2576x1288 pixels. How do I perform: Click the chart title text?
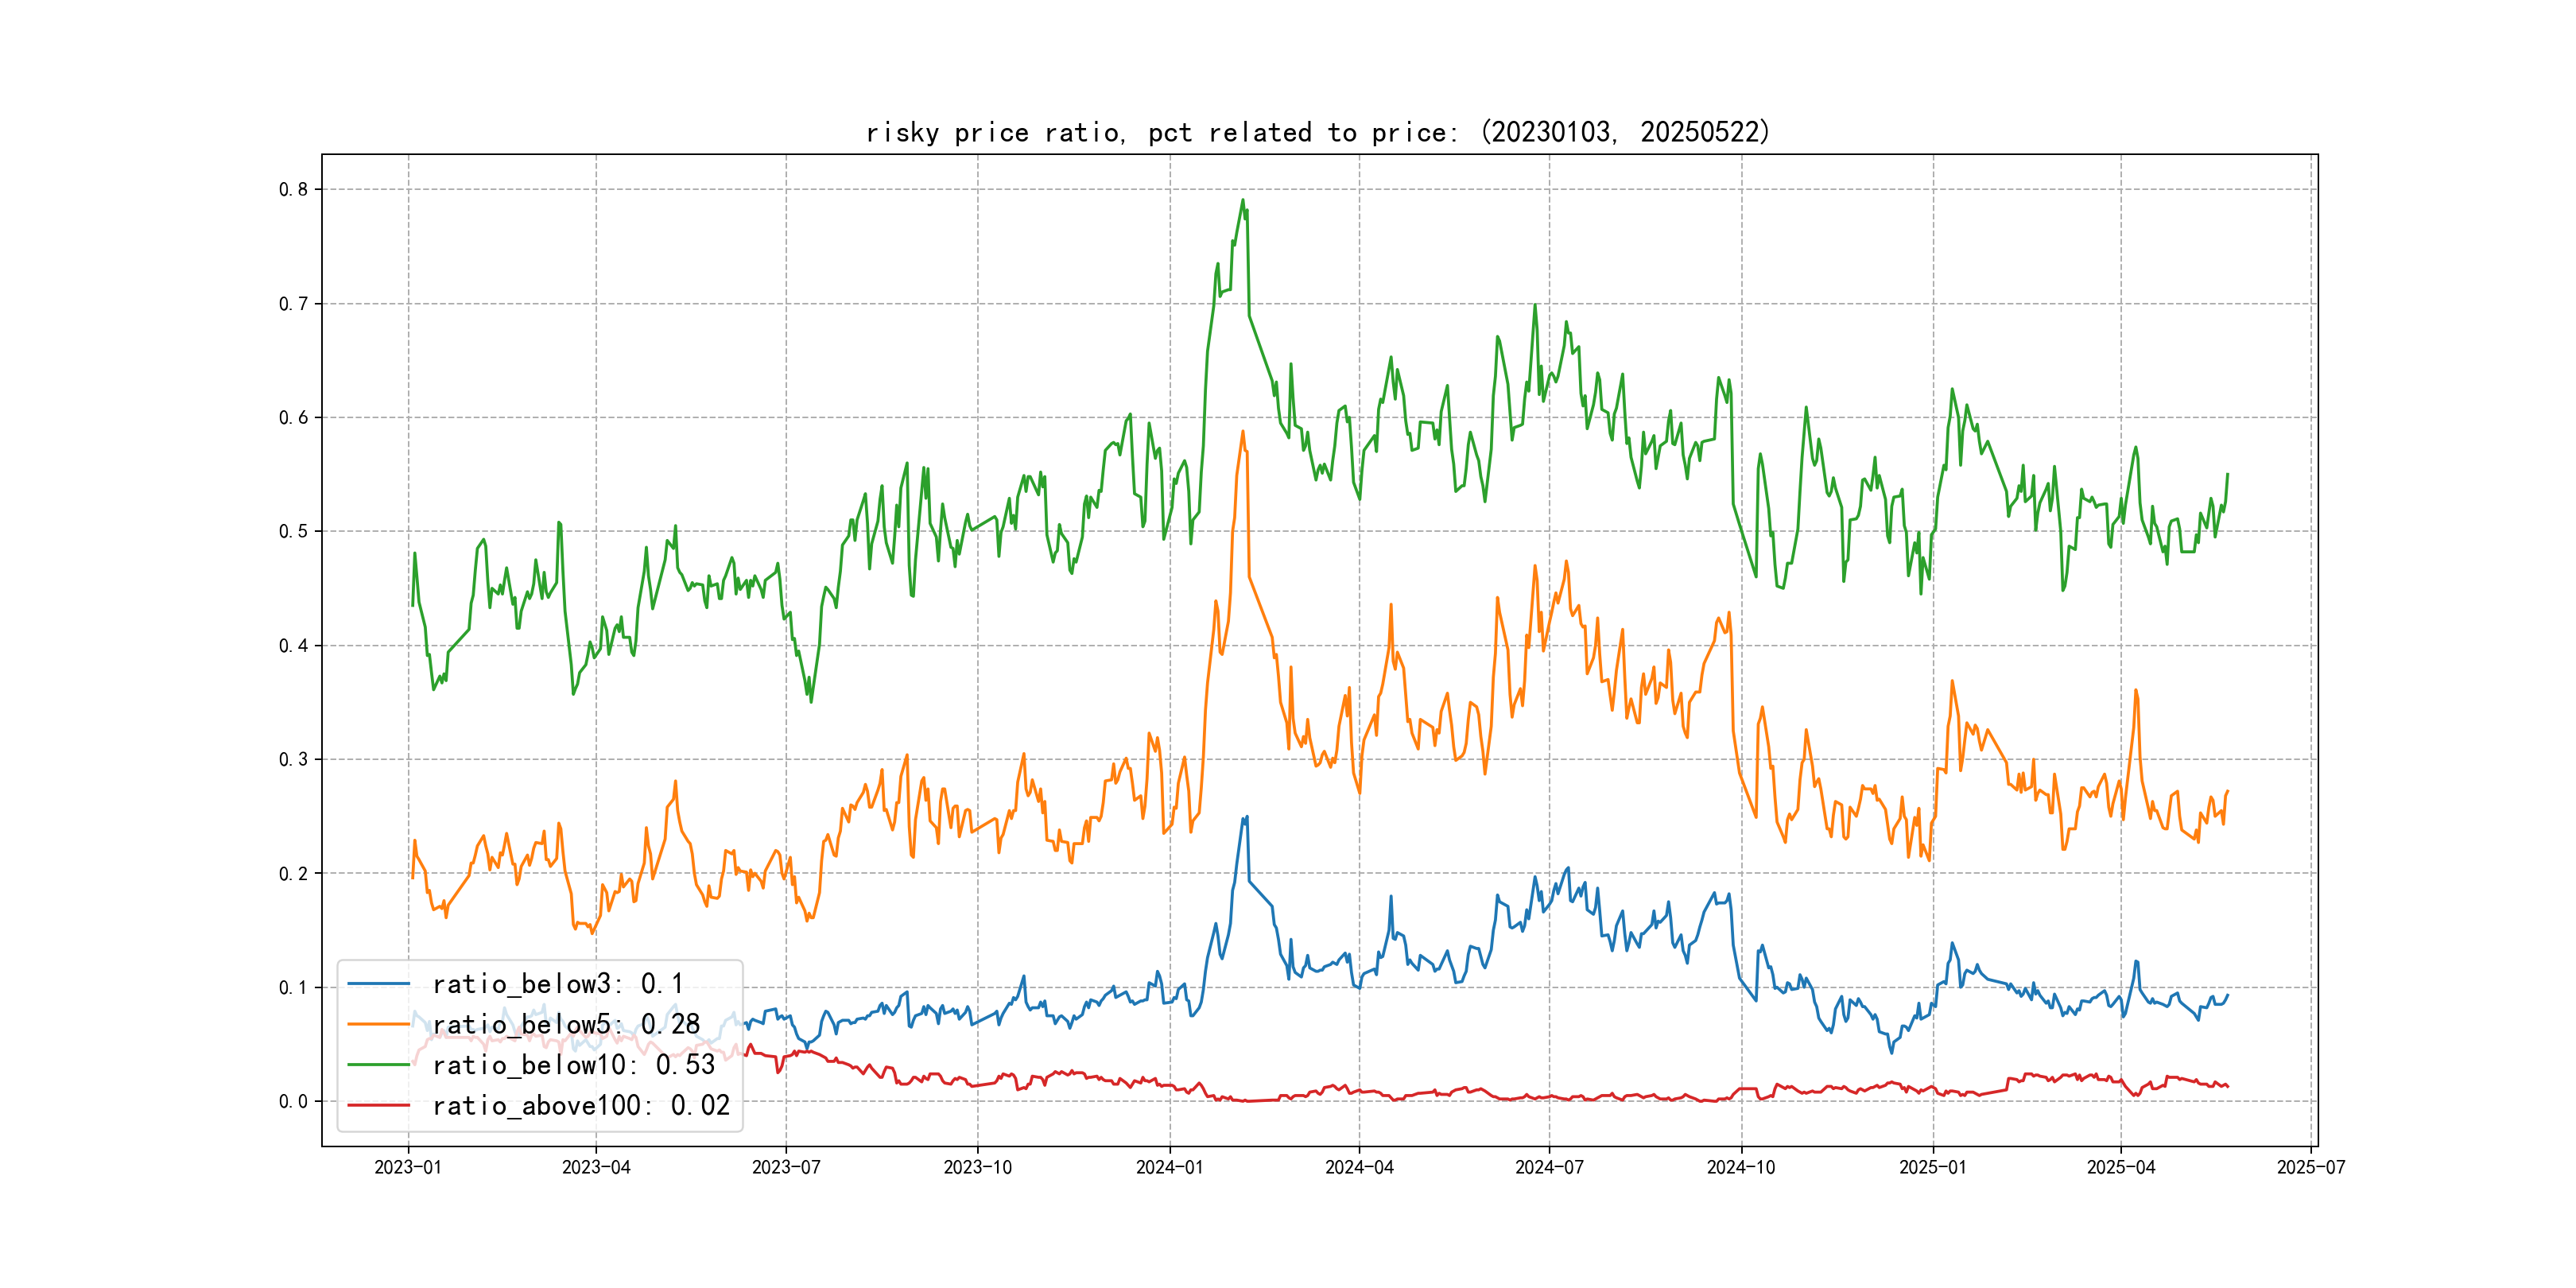point(1318,132)
